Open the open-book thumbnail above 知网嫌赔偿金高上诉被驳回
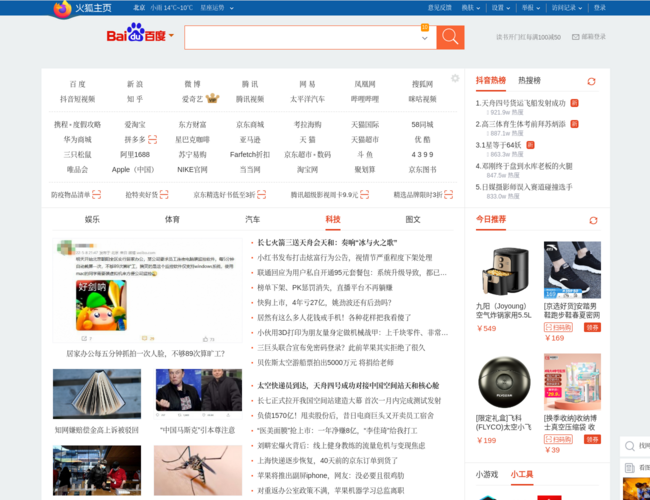 click(x=97, y=394)
